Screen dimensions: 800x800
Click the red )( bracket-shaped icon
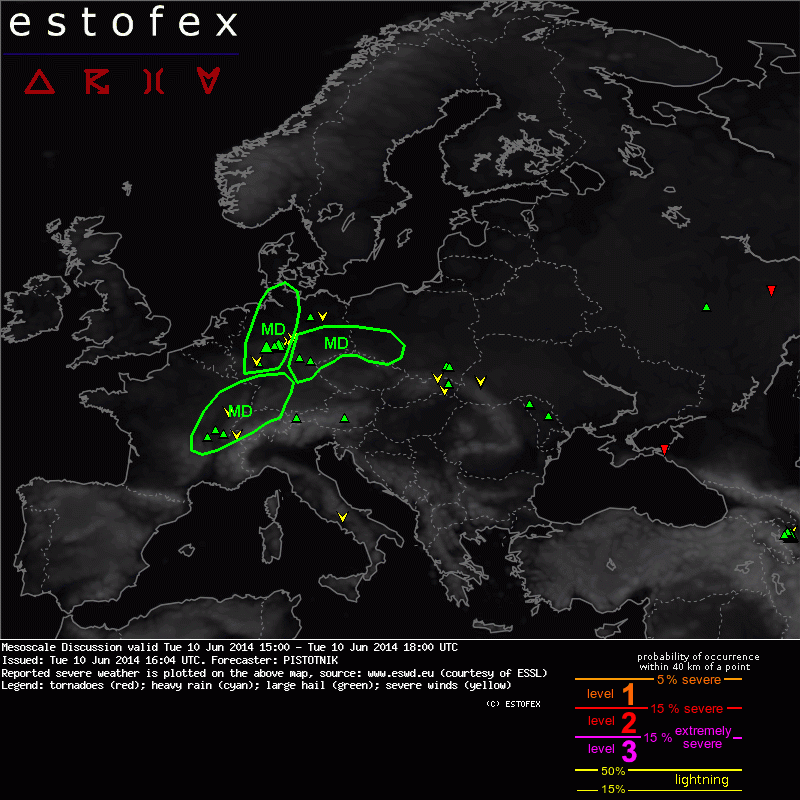point(153,81)
